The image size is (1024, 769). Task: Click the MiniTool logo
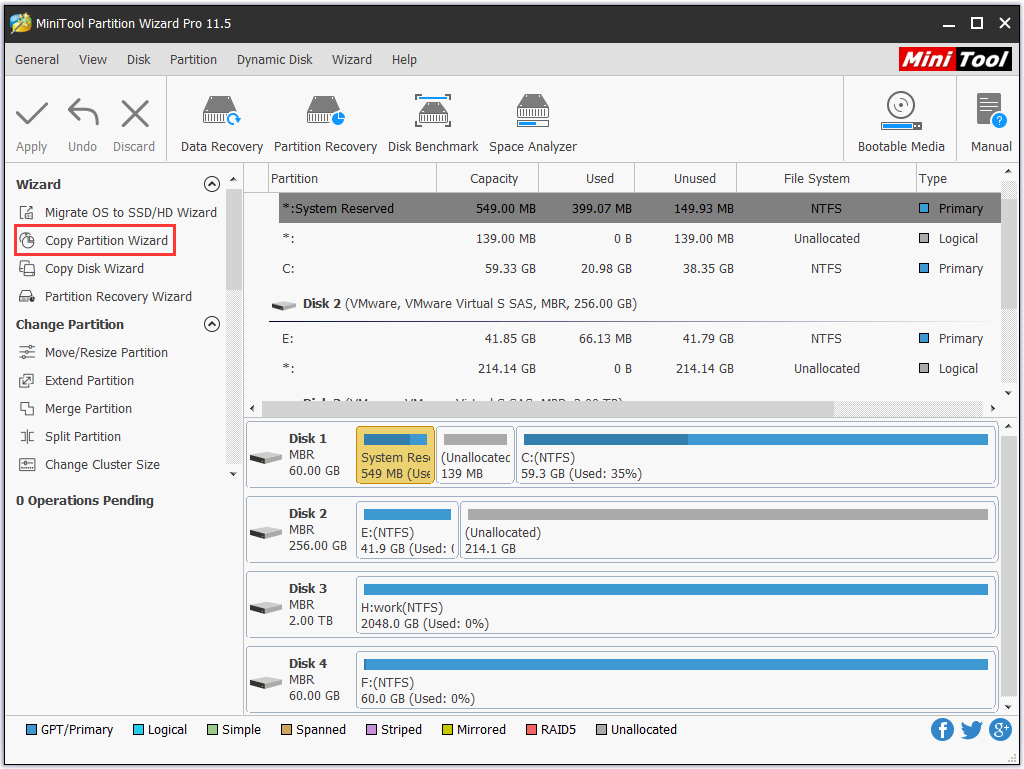pos(955,59)
